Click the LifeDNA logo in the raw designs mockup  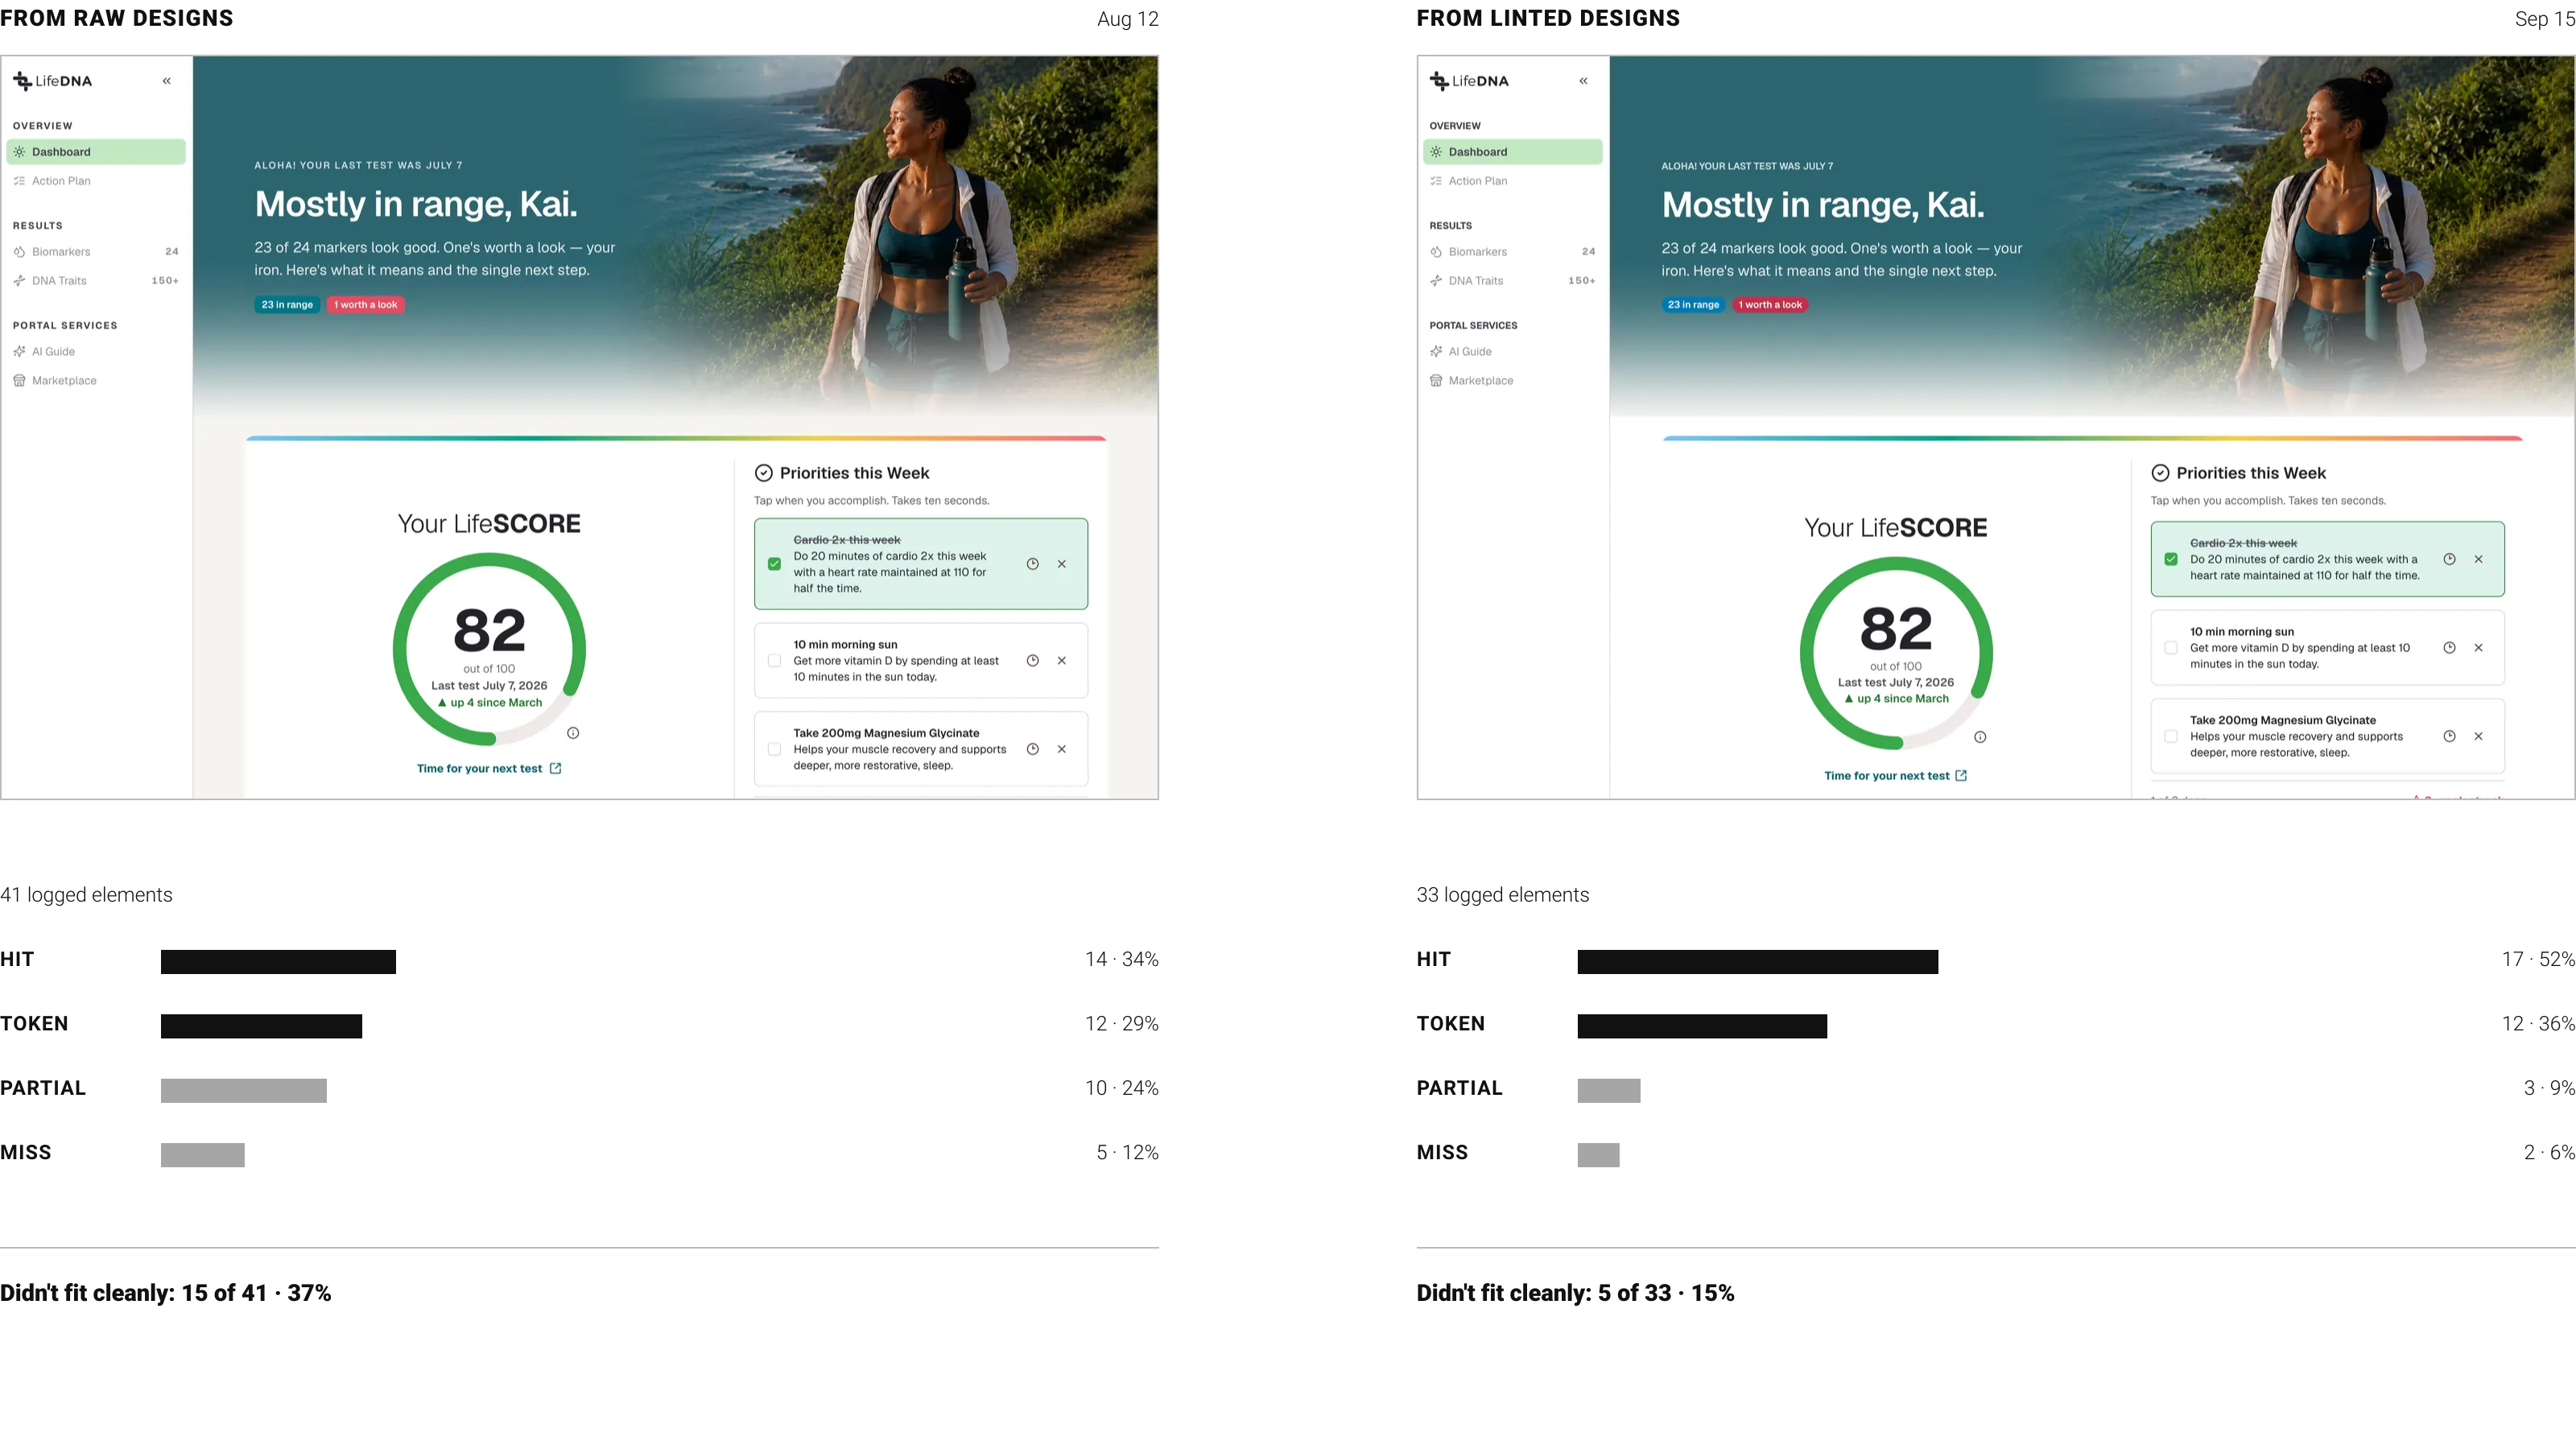point(52,81)
